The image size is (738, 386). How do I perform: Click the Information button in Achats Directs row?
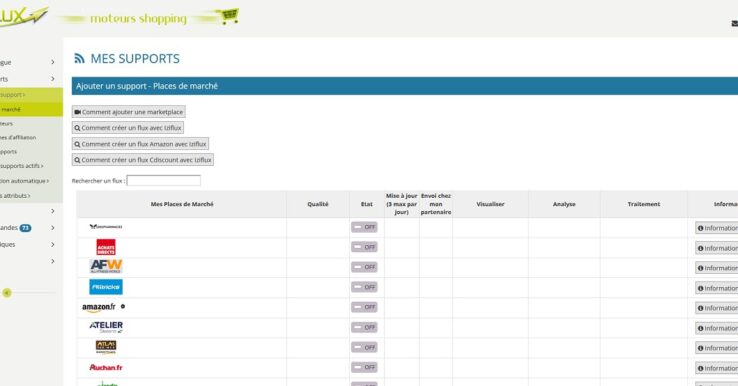point(717,248)
